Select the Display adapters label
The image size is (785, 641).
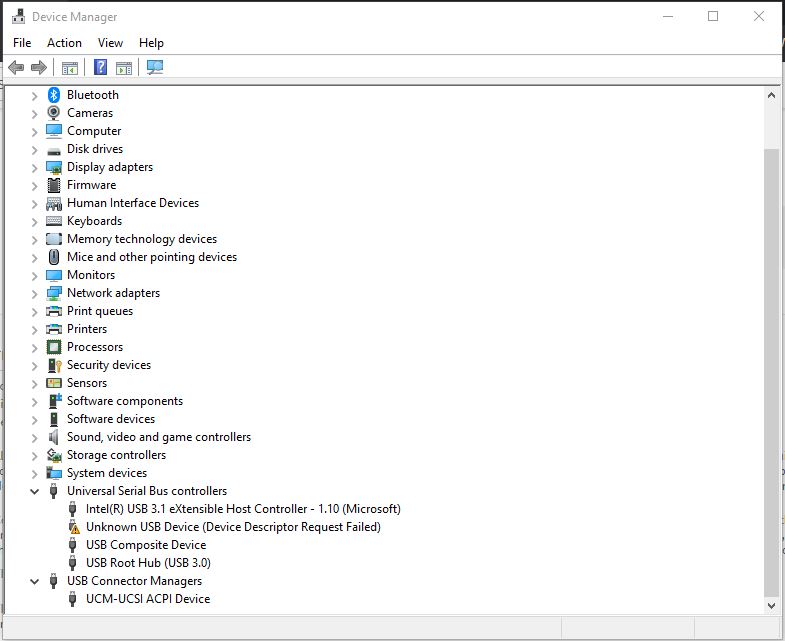[110, 167]
